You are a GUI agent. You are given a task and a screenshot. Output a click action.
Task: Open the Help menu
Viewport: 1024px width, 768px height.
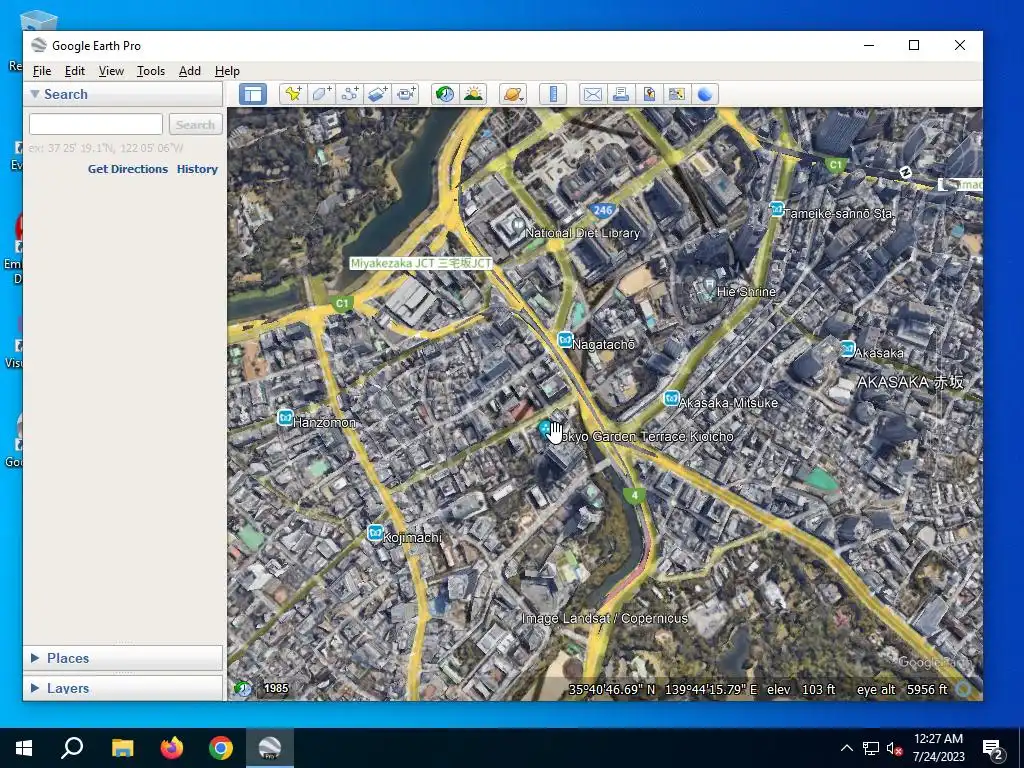point(227,71)
